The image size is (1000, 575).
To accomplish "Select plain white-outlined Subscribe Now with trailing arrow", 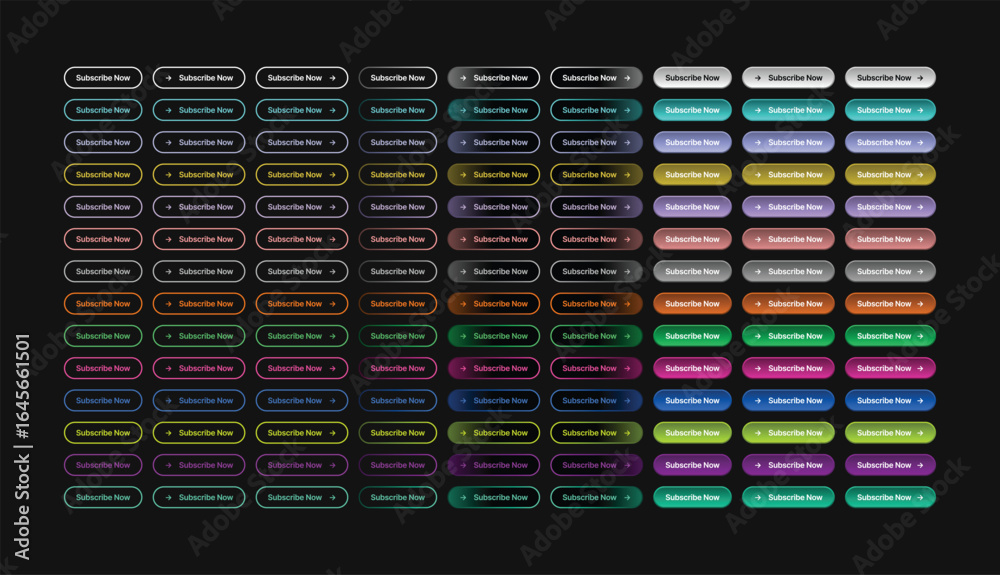I will click(302, 78).
